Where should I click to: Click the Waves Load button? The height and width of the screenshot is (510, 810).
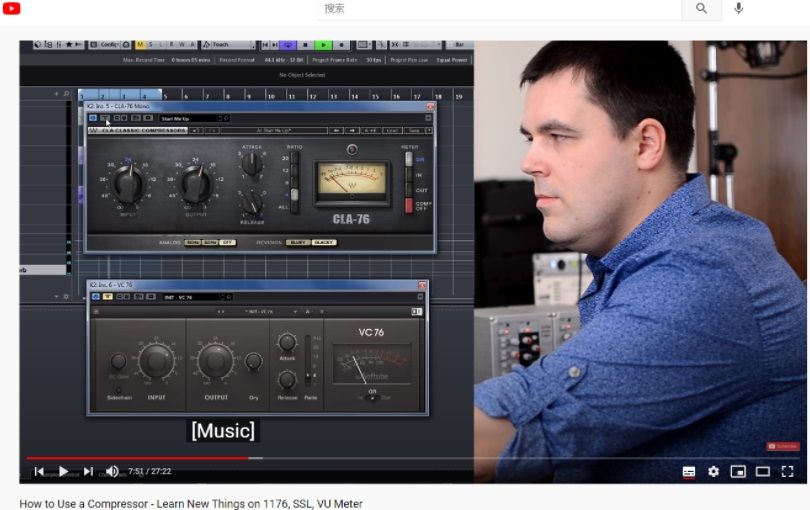392,131
